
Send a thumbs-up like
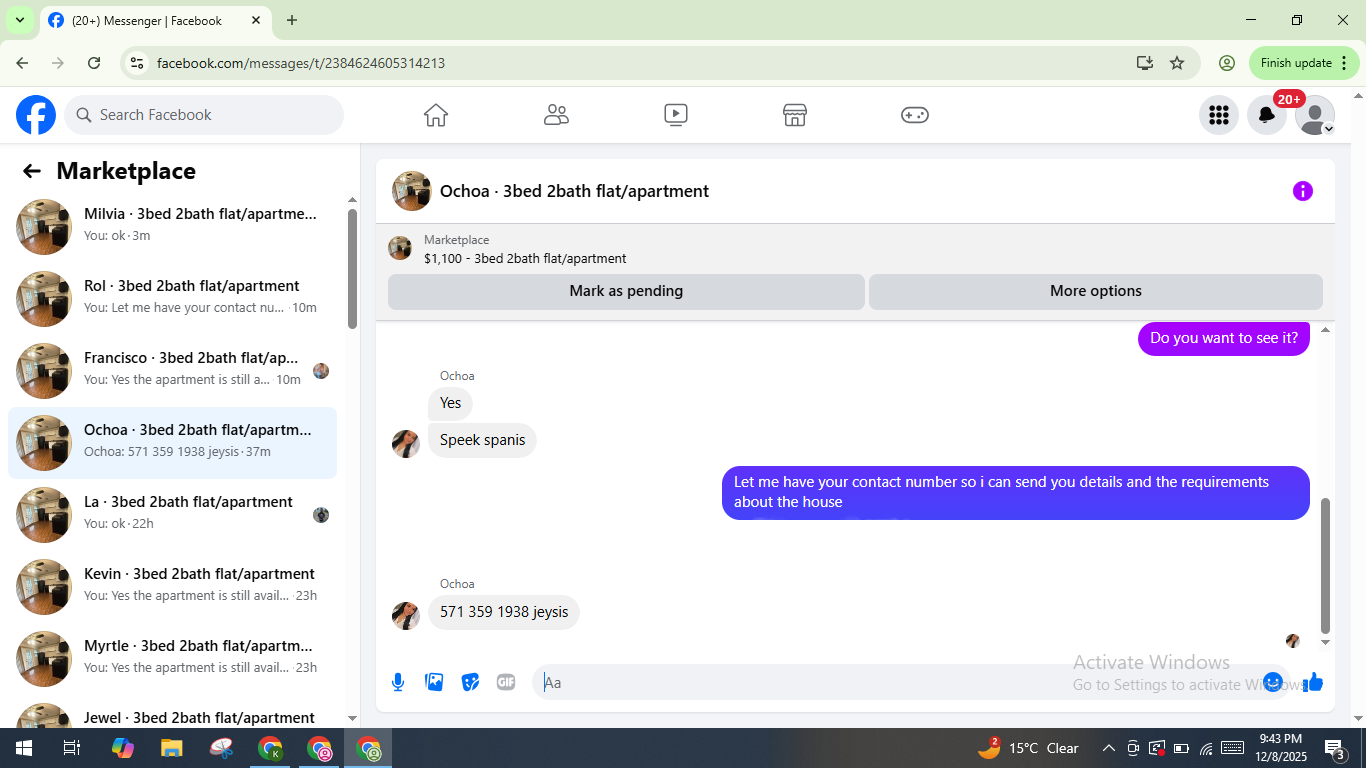click(x=1313, y=682)
